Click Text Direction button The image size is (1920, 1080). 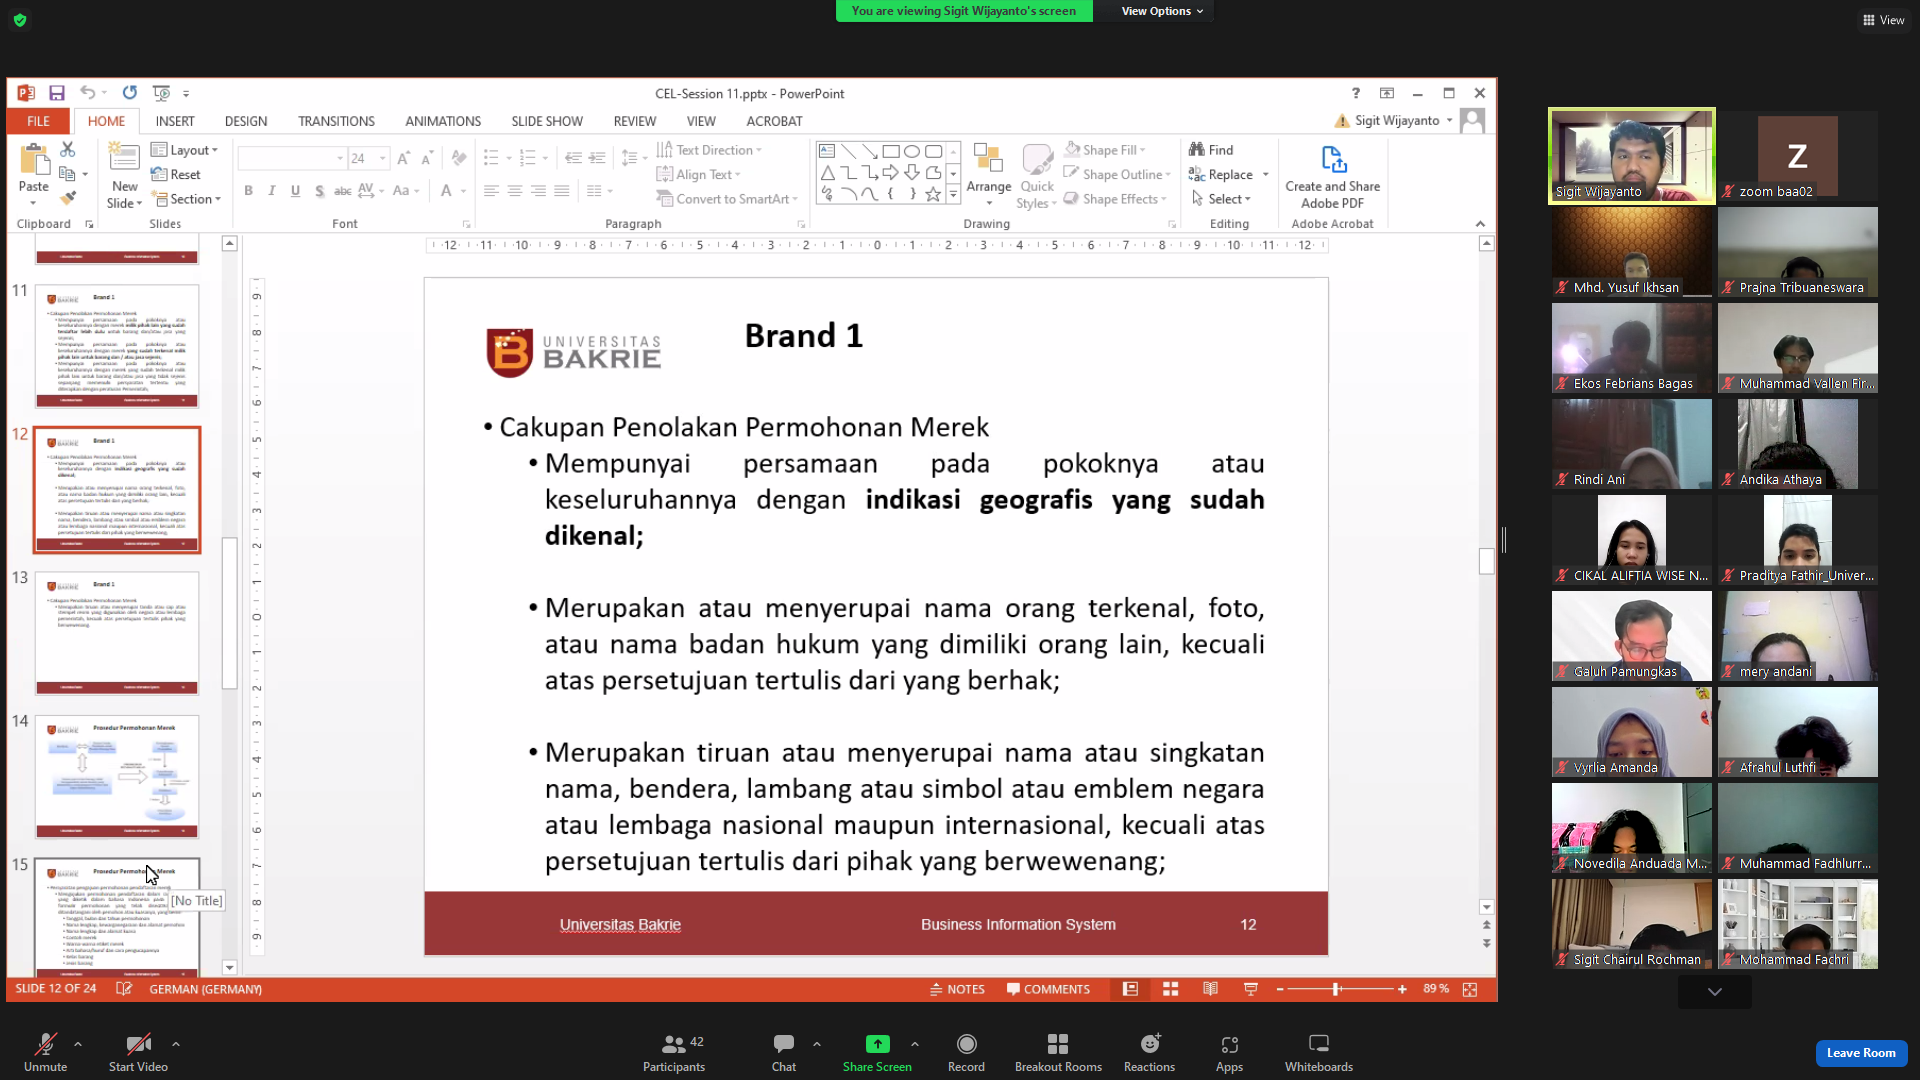pos(708,150)
